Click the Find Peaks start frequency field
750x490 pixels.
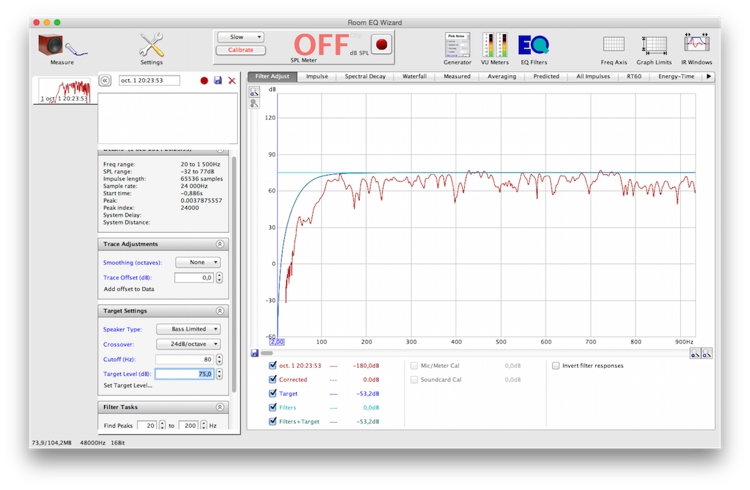pos(147,425)
